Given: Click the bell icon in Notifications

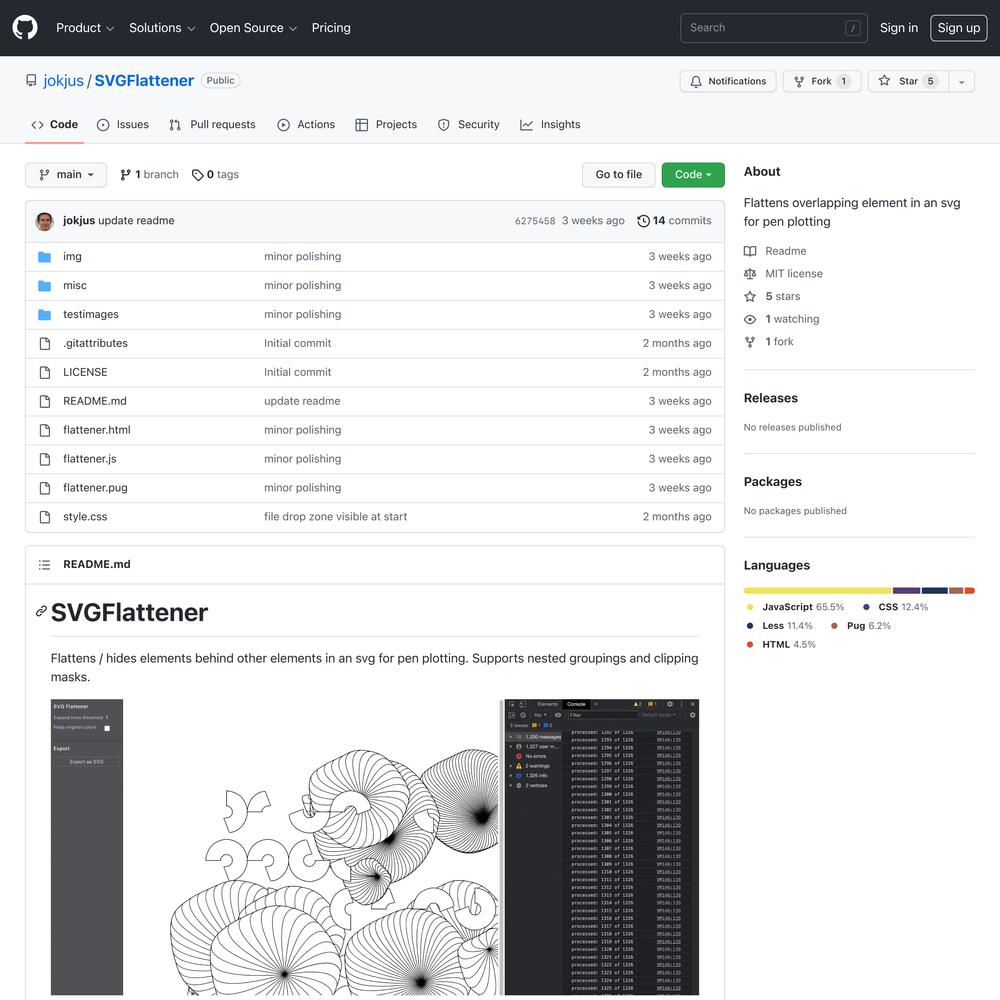Looking at the screenshot, I should click(696, 82).
